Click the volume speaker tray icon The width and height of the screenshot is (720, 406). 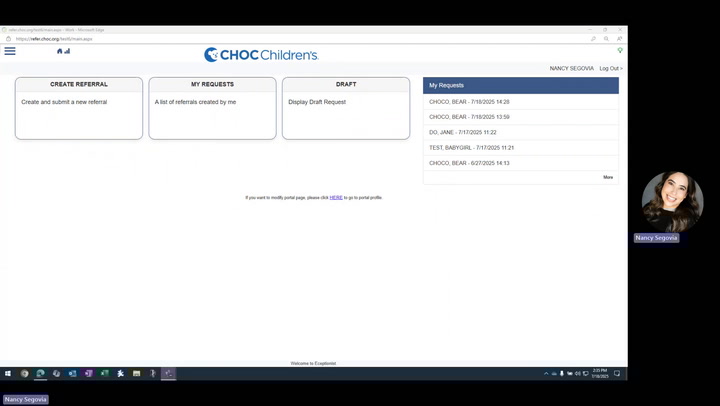pos(578,373)
